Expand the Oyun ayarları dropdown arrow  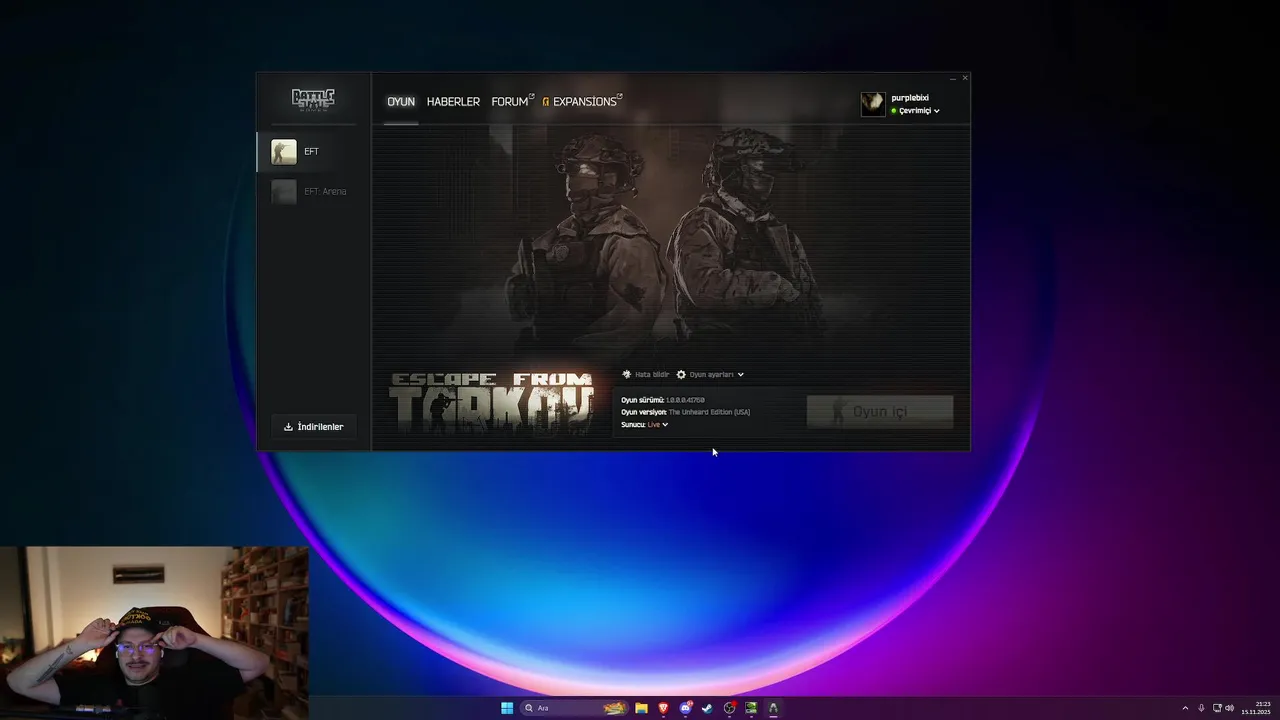click(x=740, y=375)
